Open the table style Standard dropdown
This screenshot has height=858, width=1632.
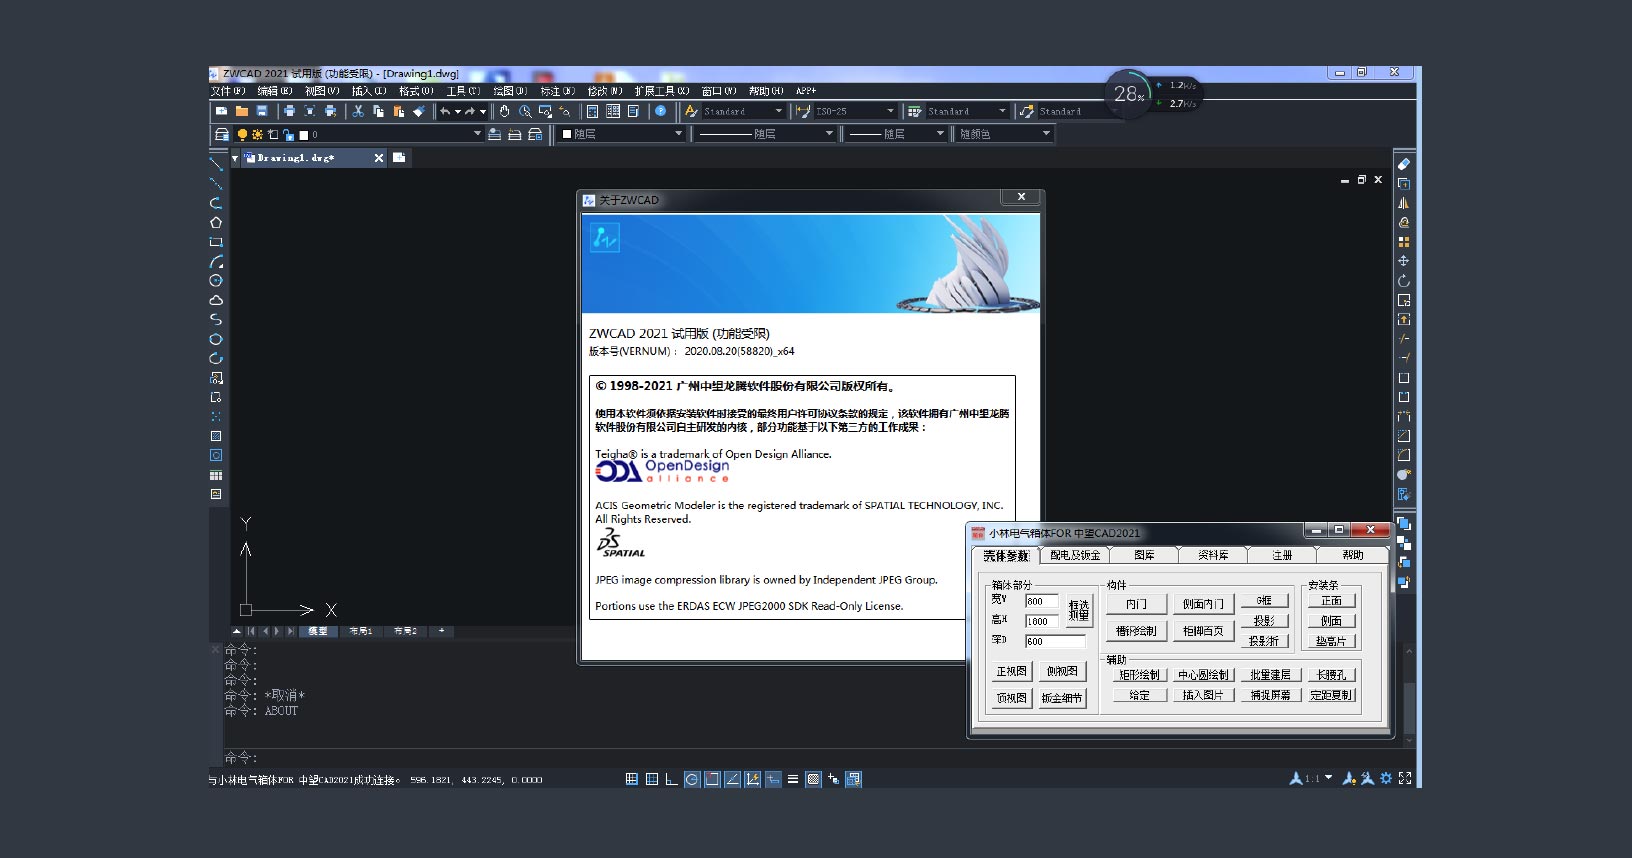(1002, 111)
